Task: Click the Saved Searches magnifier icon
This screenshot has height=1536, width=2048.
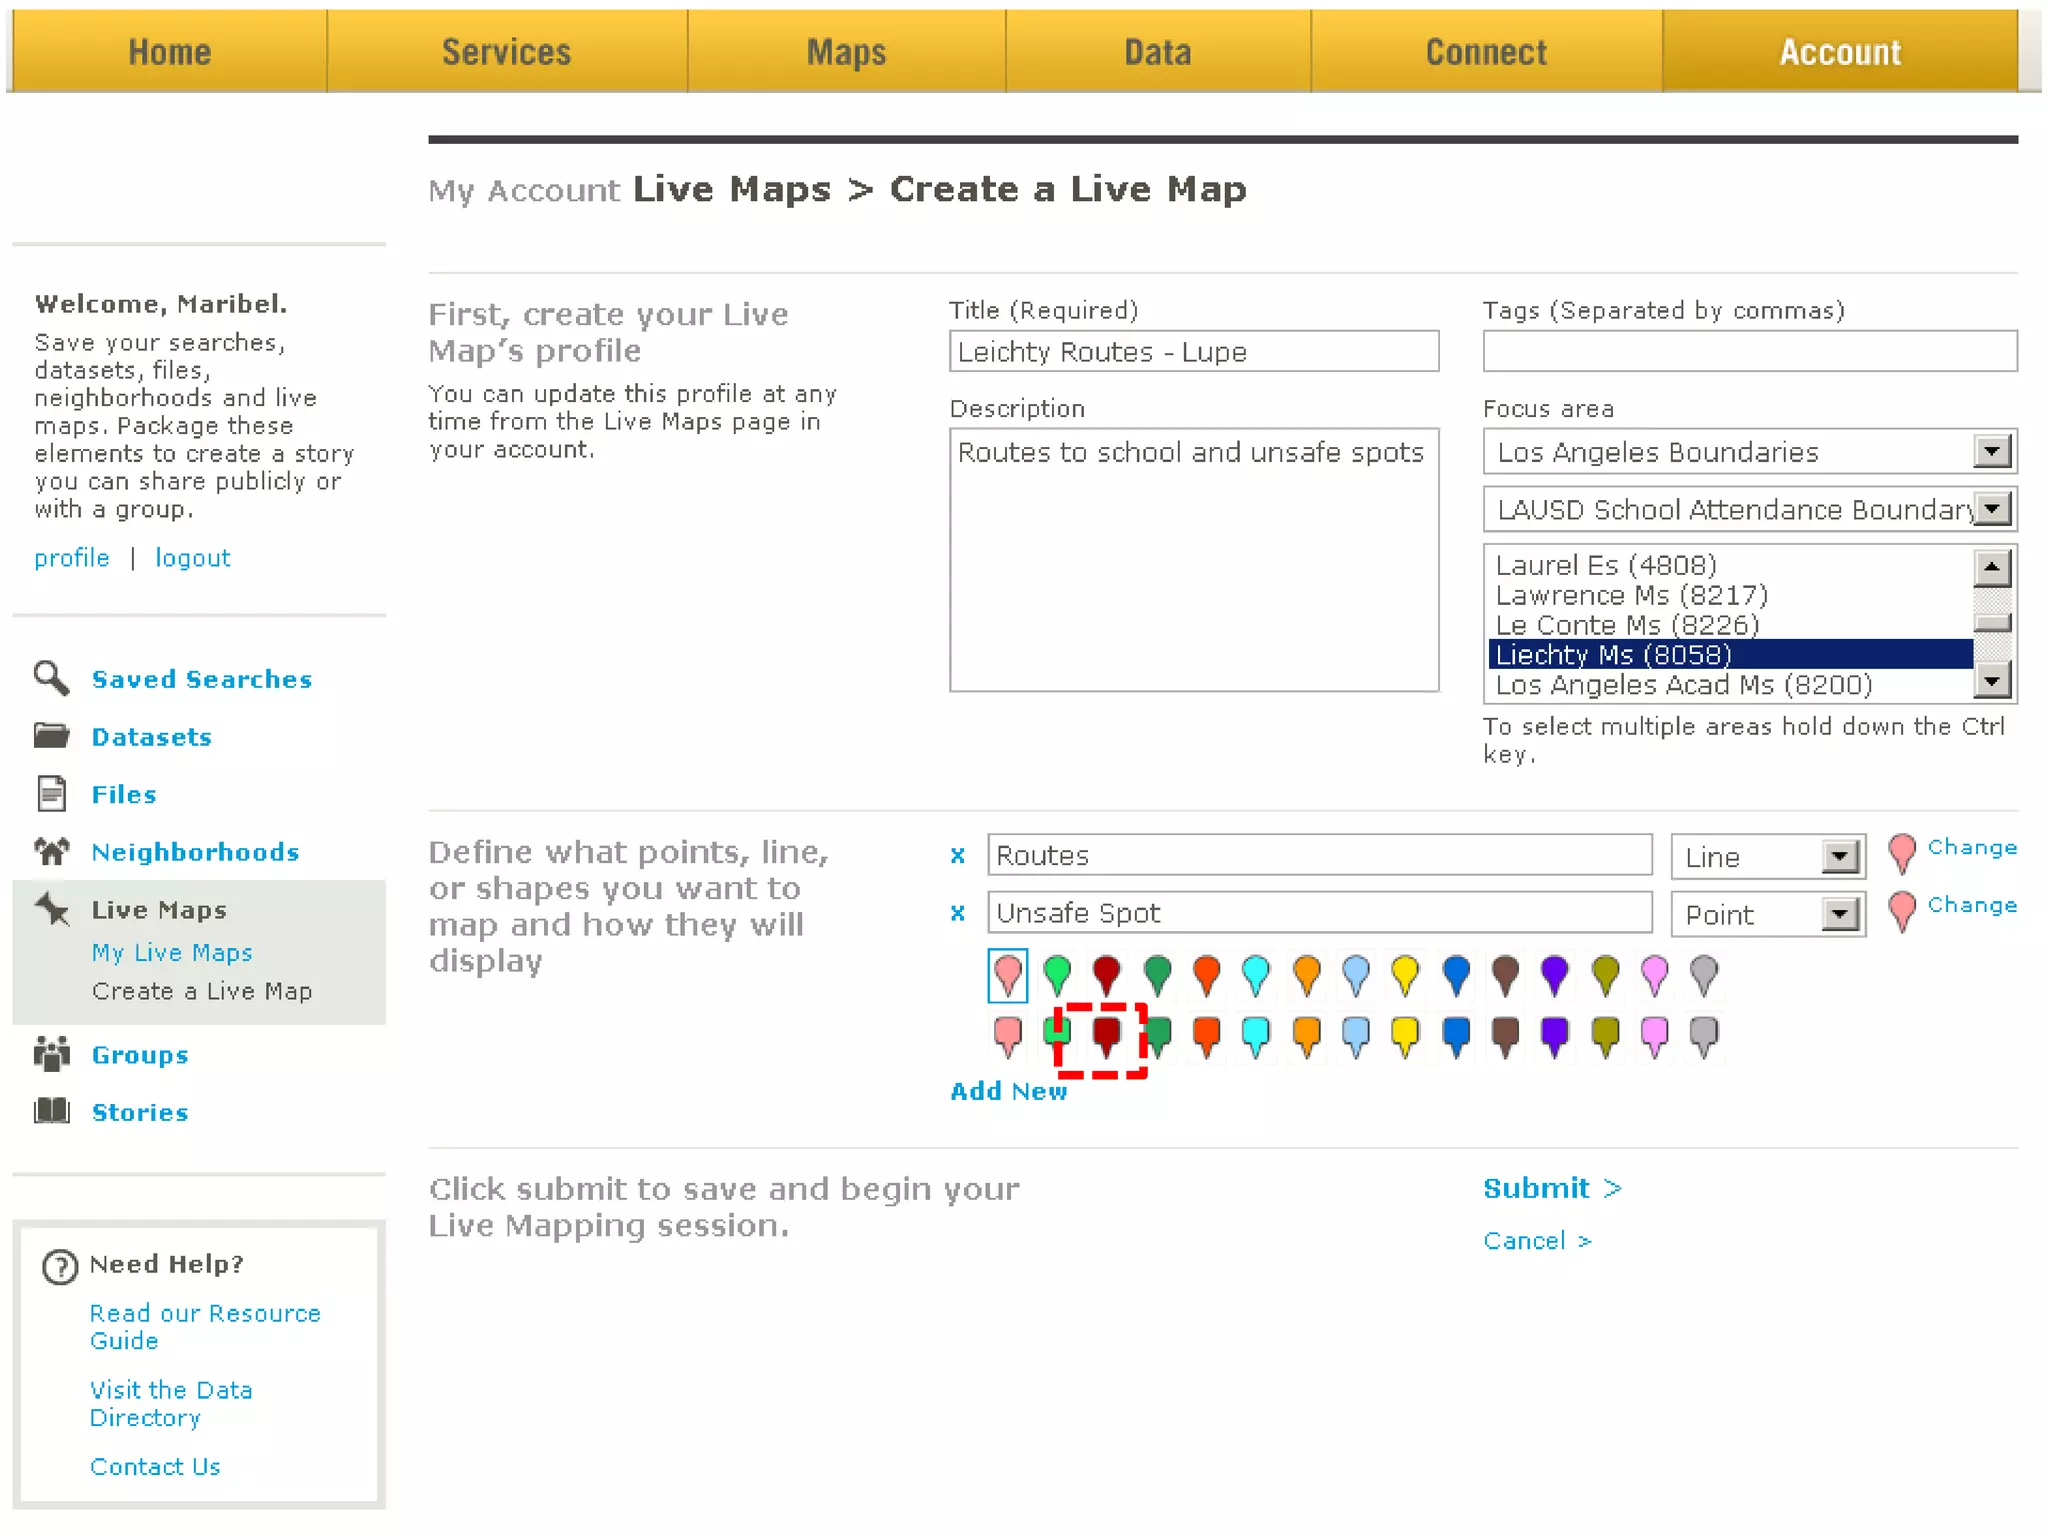Action: point(51,678)
